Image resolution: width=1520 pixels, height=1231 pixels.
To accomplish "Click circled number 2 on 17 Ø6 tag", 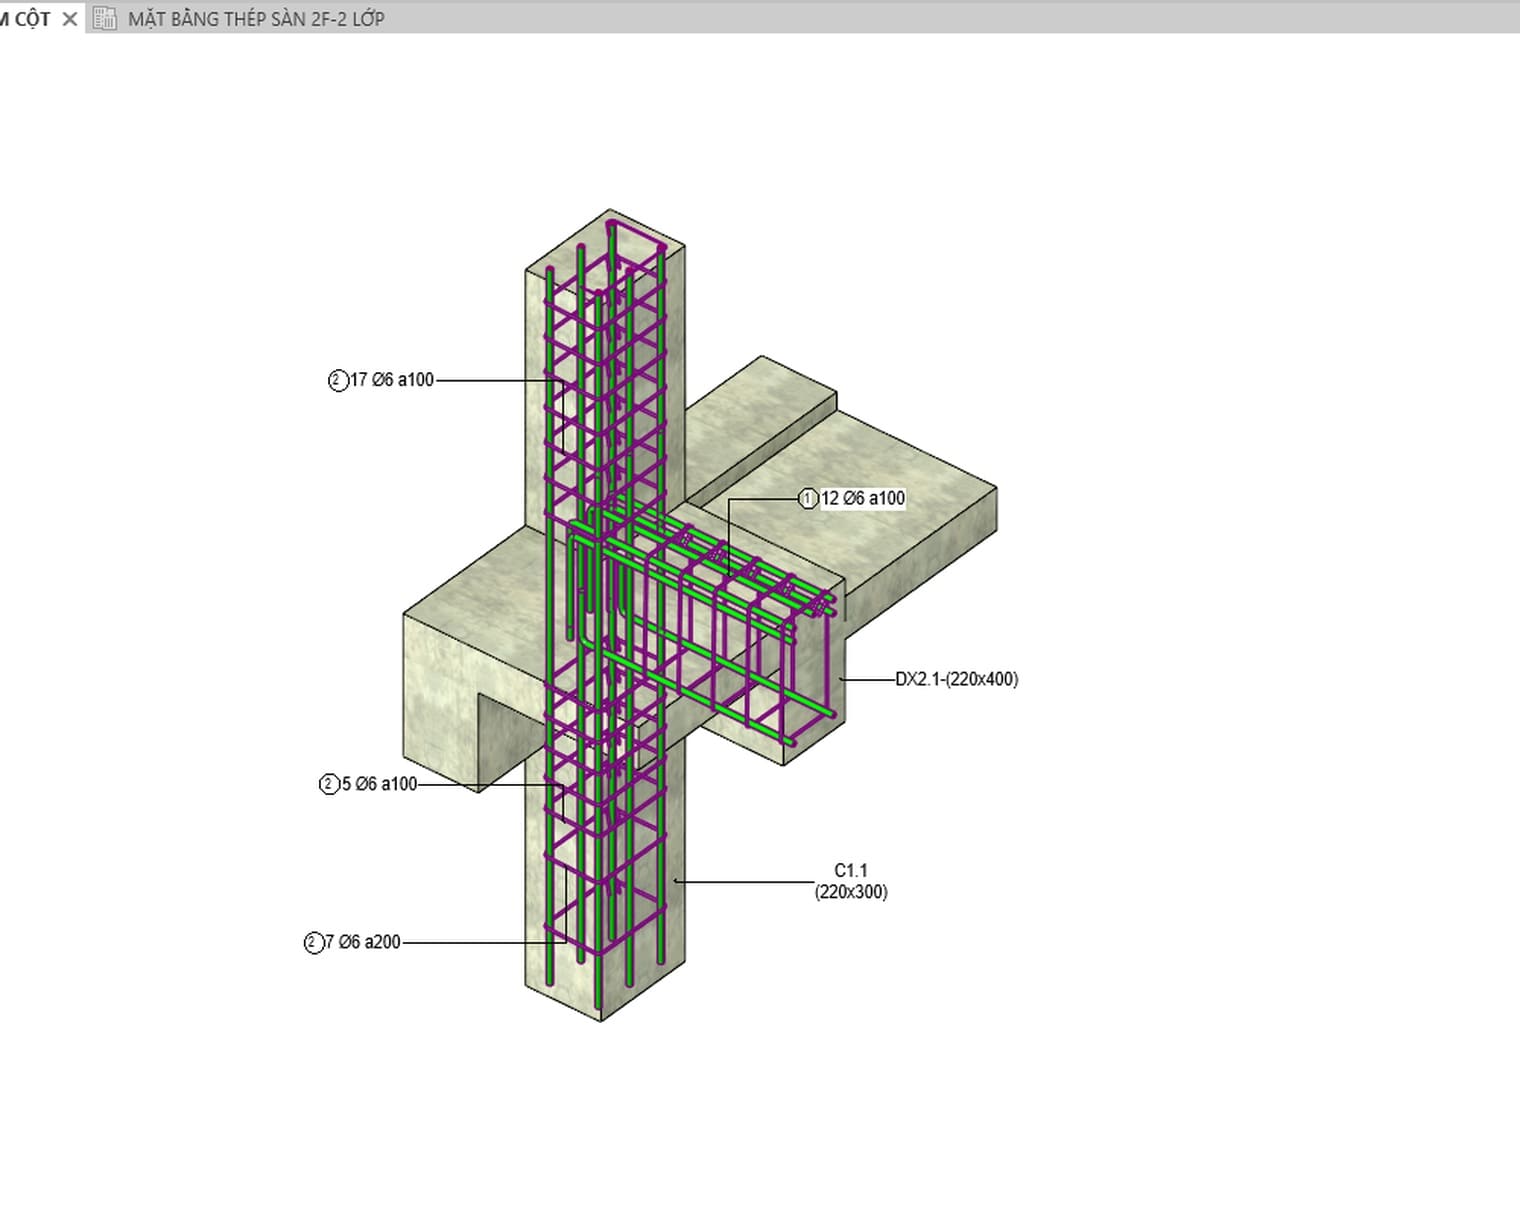I will click(x=338, y=380).
